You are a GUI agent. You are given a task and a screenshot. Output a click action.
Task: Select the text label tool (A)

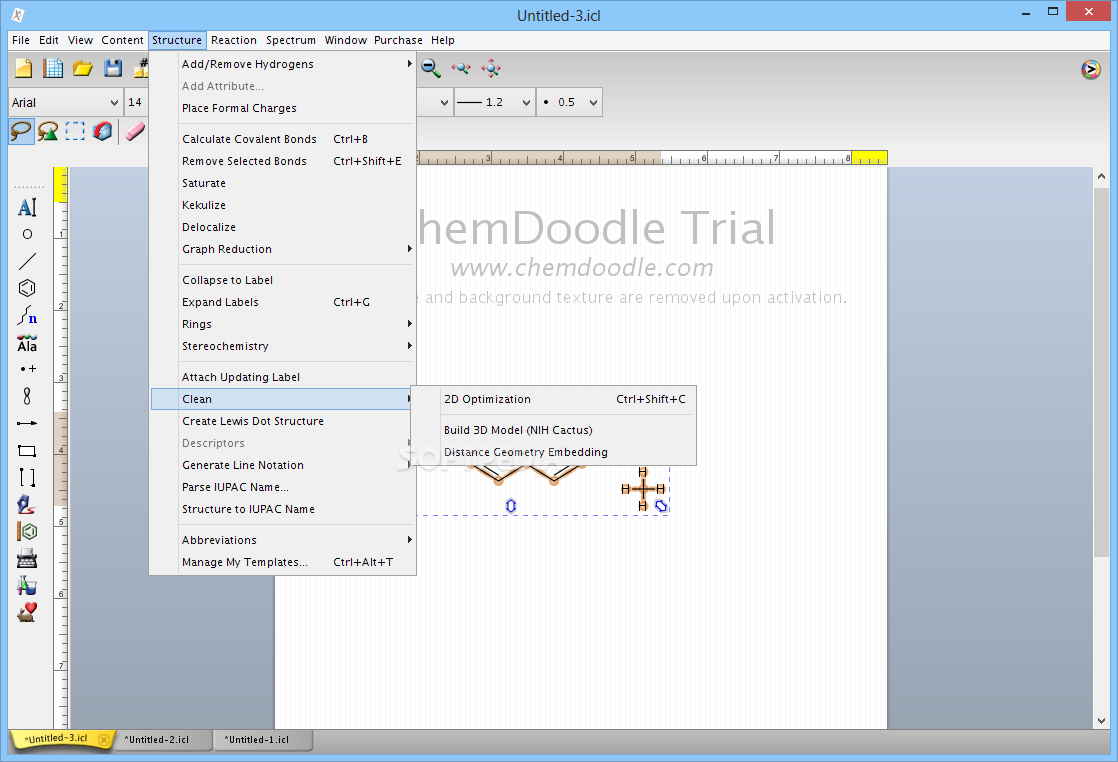coord(27,207)
